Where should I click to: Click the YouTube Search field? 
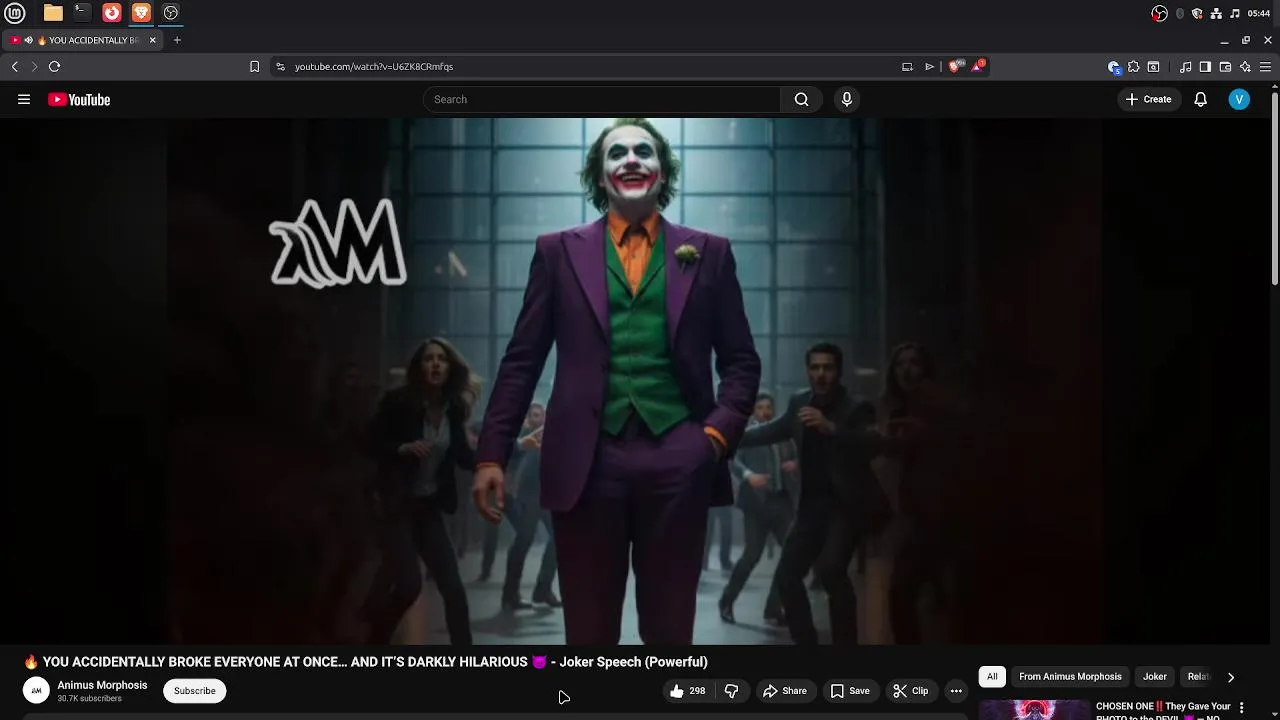point(602,99)
